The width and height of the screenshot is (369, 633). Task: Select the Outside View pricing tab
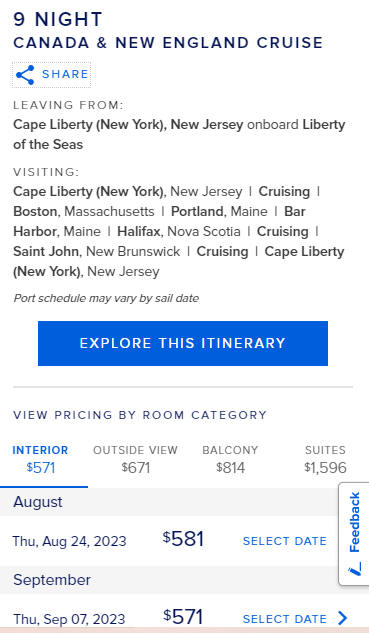[x=135, y=459]
